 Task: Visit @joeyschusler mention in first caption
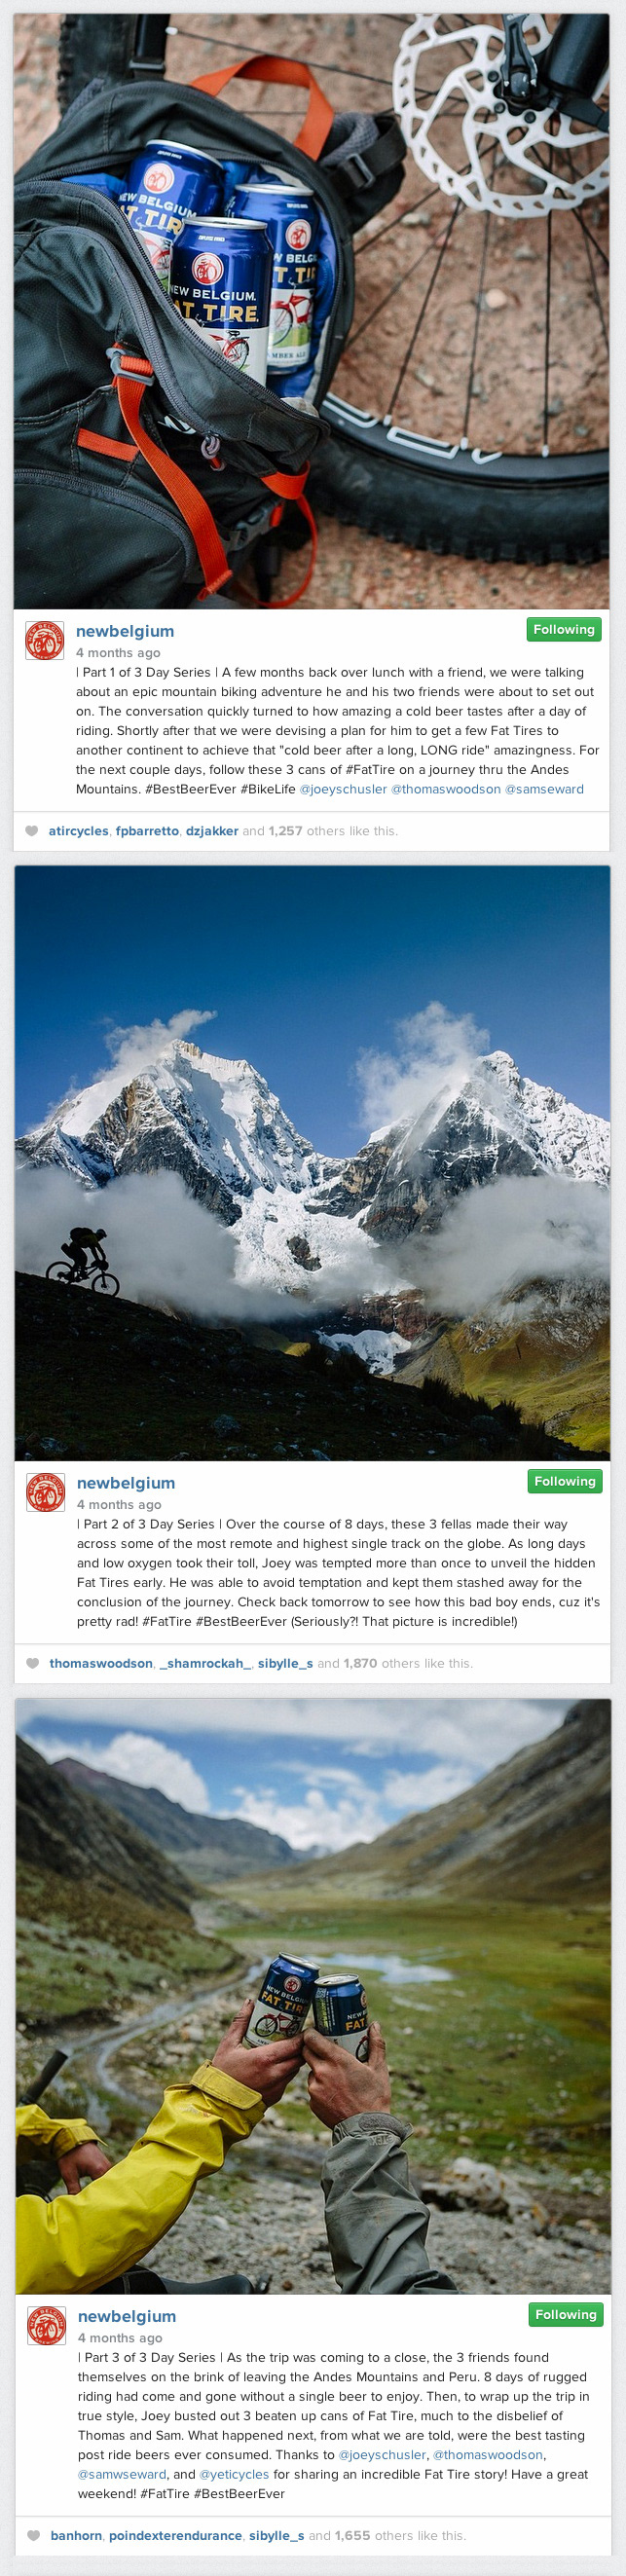pyautogui.click(x=343, y=789)
